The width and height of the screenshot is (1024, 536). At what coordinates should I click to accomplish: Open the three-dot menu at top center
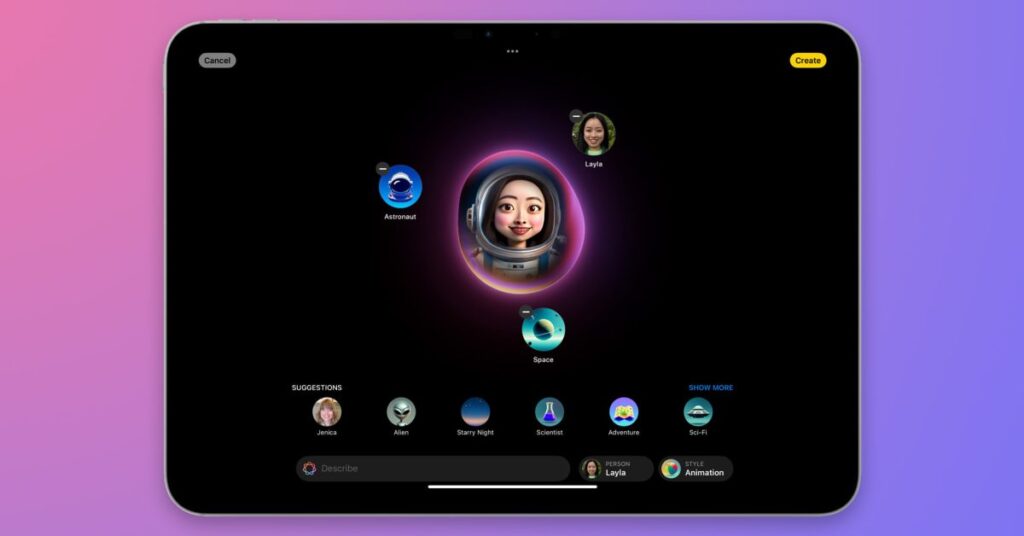tap(513, 51)
